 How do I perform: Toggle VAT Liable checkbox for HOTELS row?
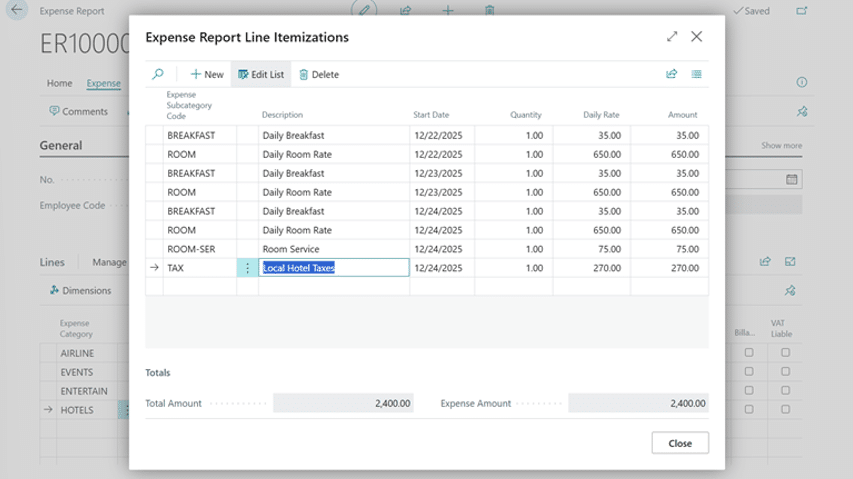785,409
